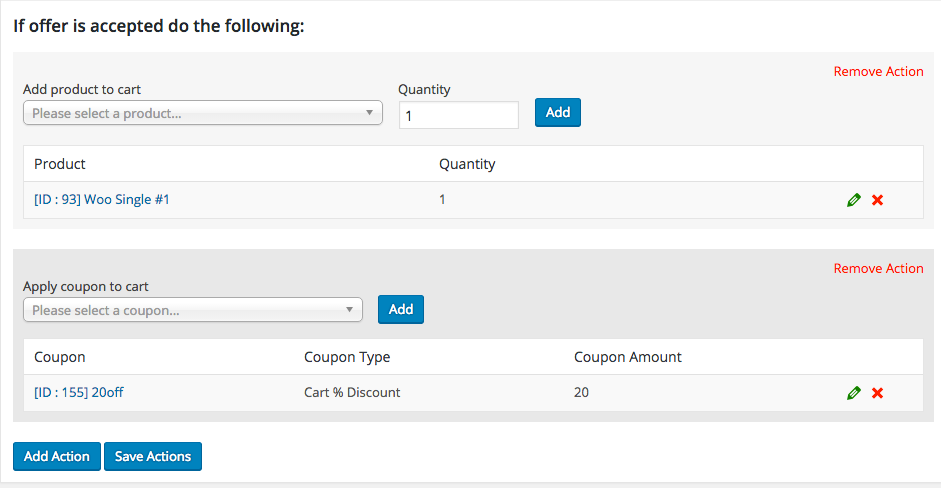Click red delete icon for Woo Single #1
941x488 pixels.
(877, 200)
